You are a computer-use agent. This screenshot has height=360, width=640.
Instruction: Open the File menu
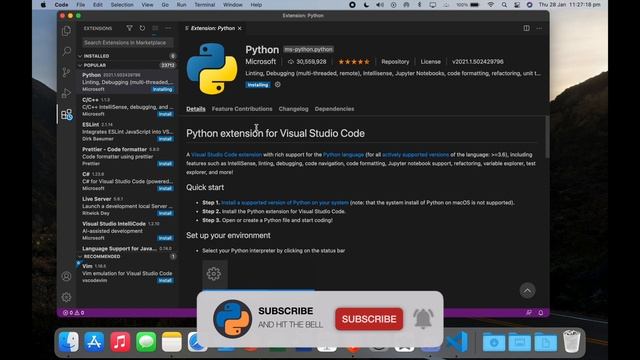click(81, 5)
